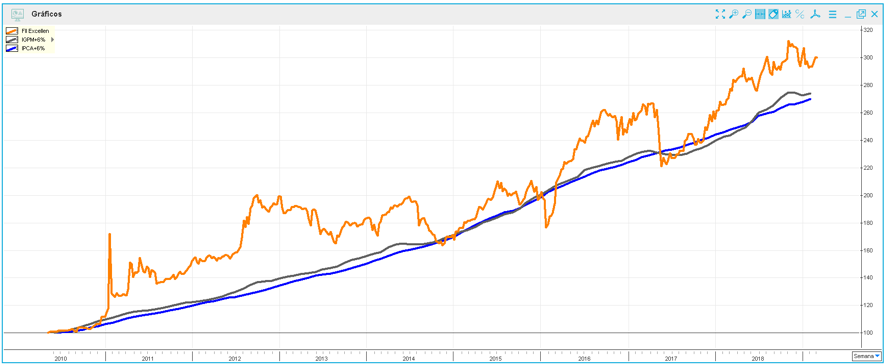
Task: Open the Semanal period dropdown
Action: pos(866,356)
